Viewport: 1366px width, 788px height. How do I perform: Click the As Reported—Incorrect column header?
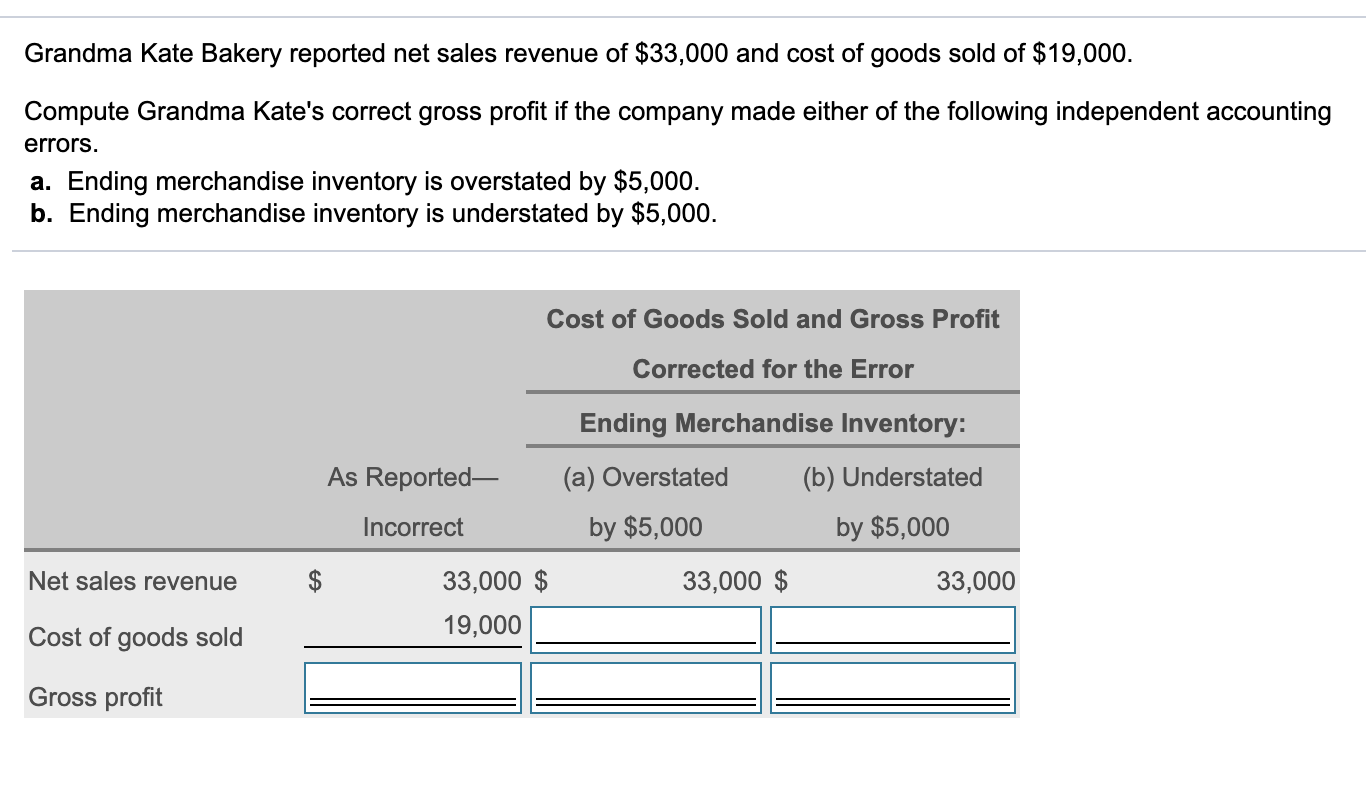point(413,500)
